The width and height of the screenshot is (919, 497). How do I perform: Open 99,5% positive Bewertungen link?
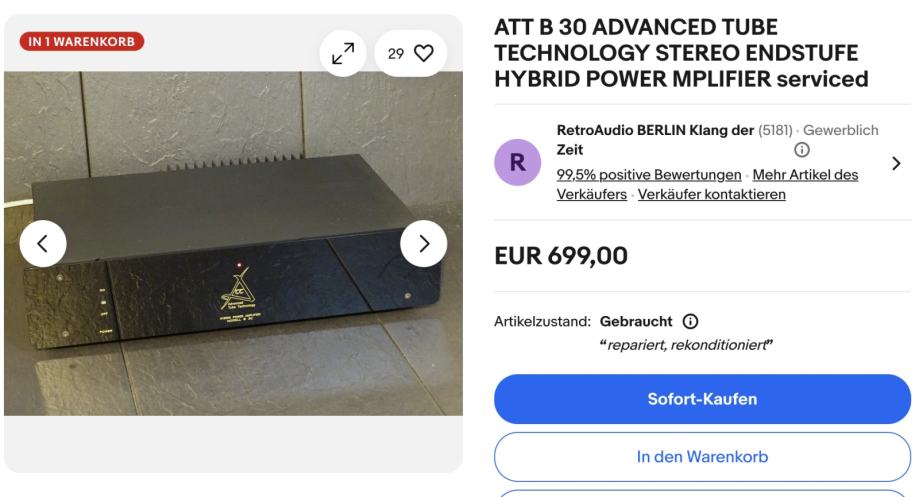tap(649, 175)
